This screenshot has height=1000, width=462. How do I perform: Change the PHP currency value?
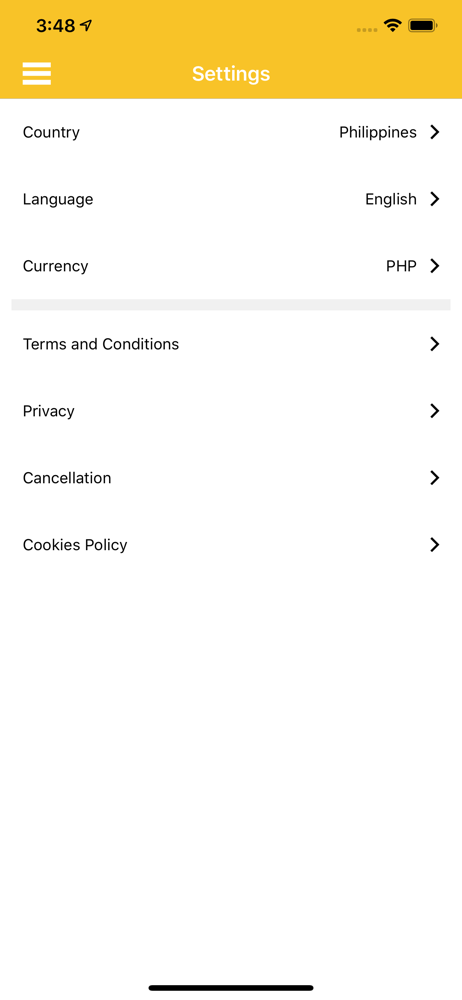point(401,266)
